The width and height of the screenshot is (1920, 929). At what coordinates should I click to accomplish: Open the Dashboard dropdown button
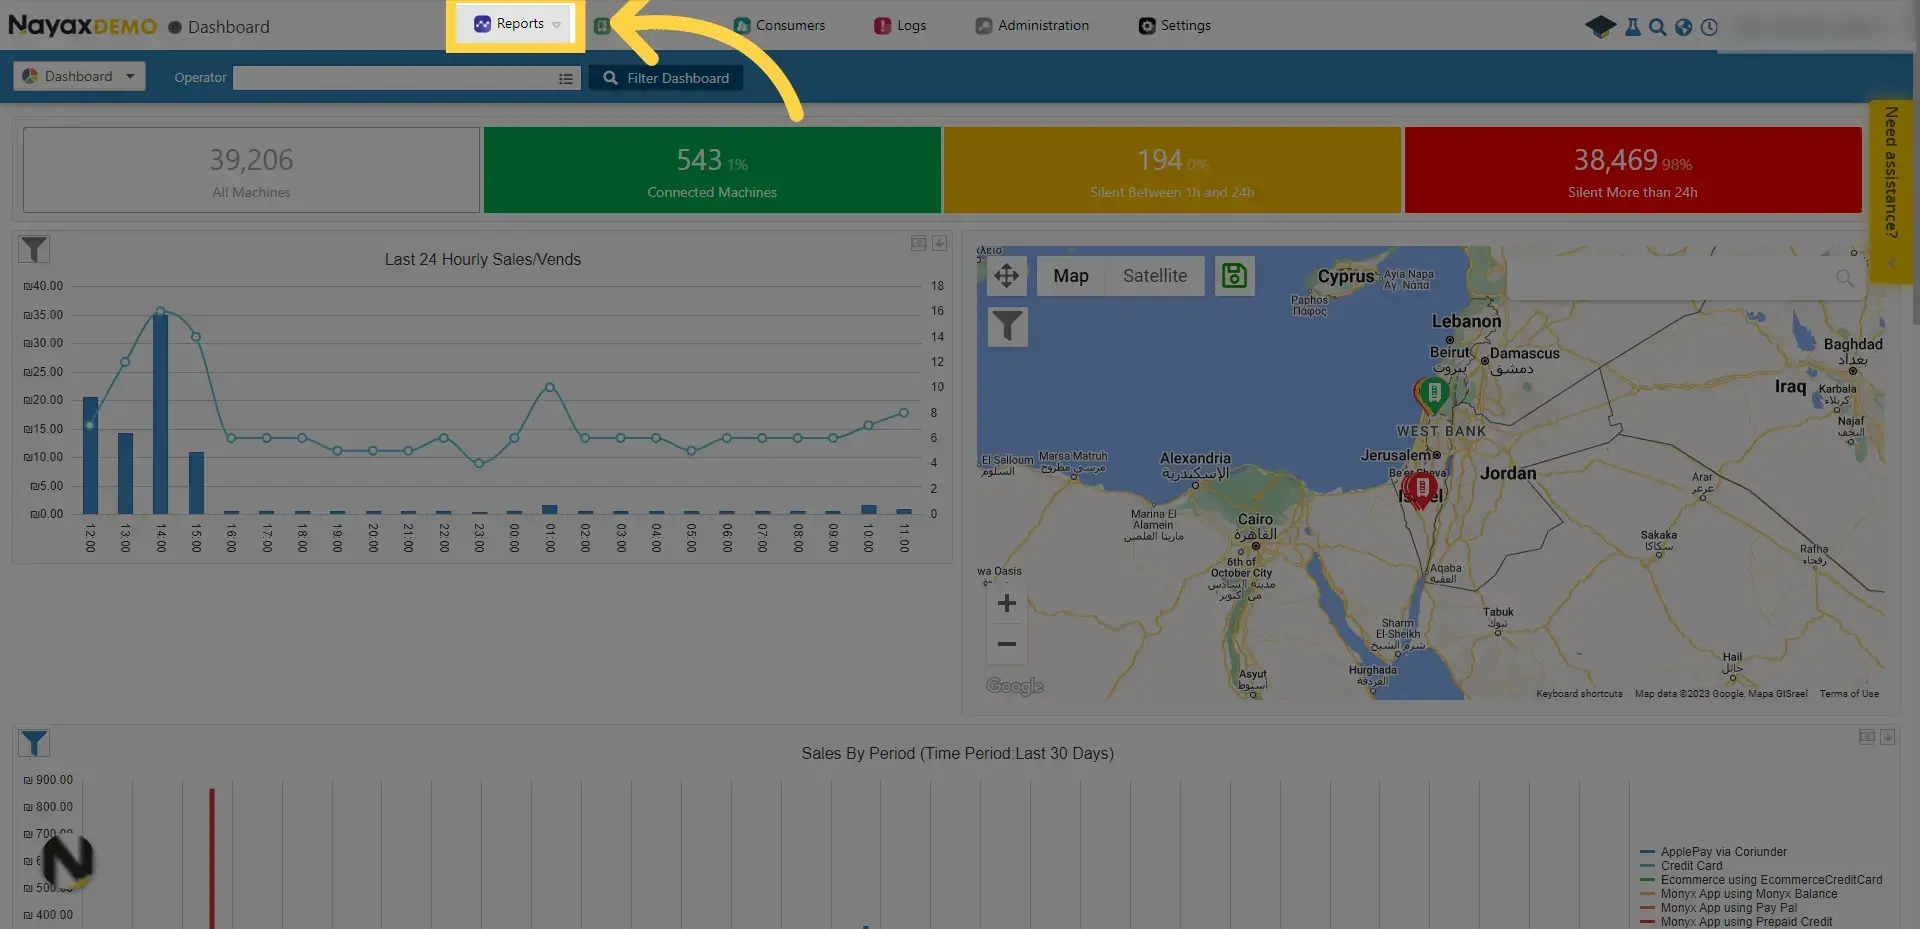79,76
